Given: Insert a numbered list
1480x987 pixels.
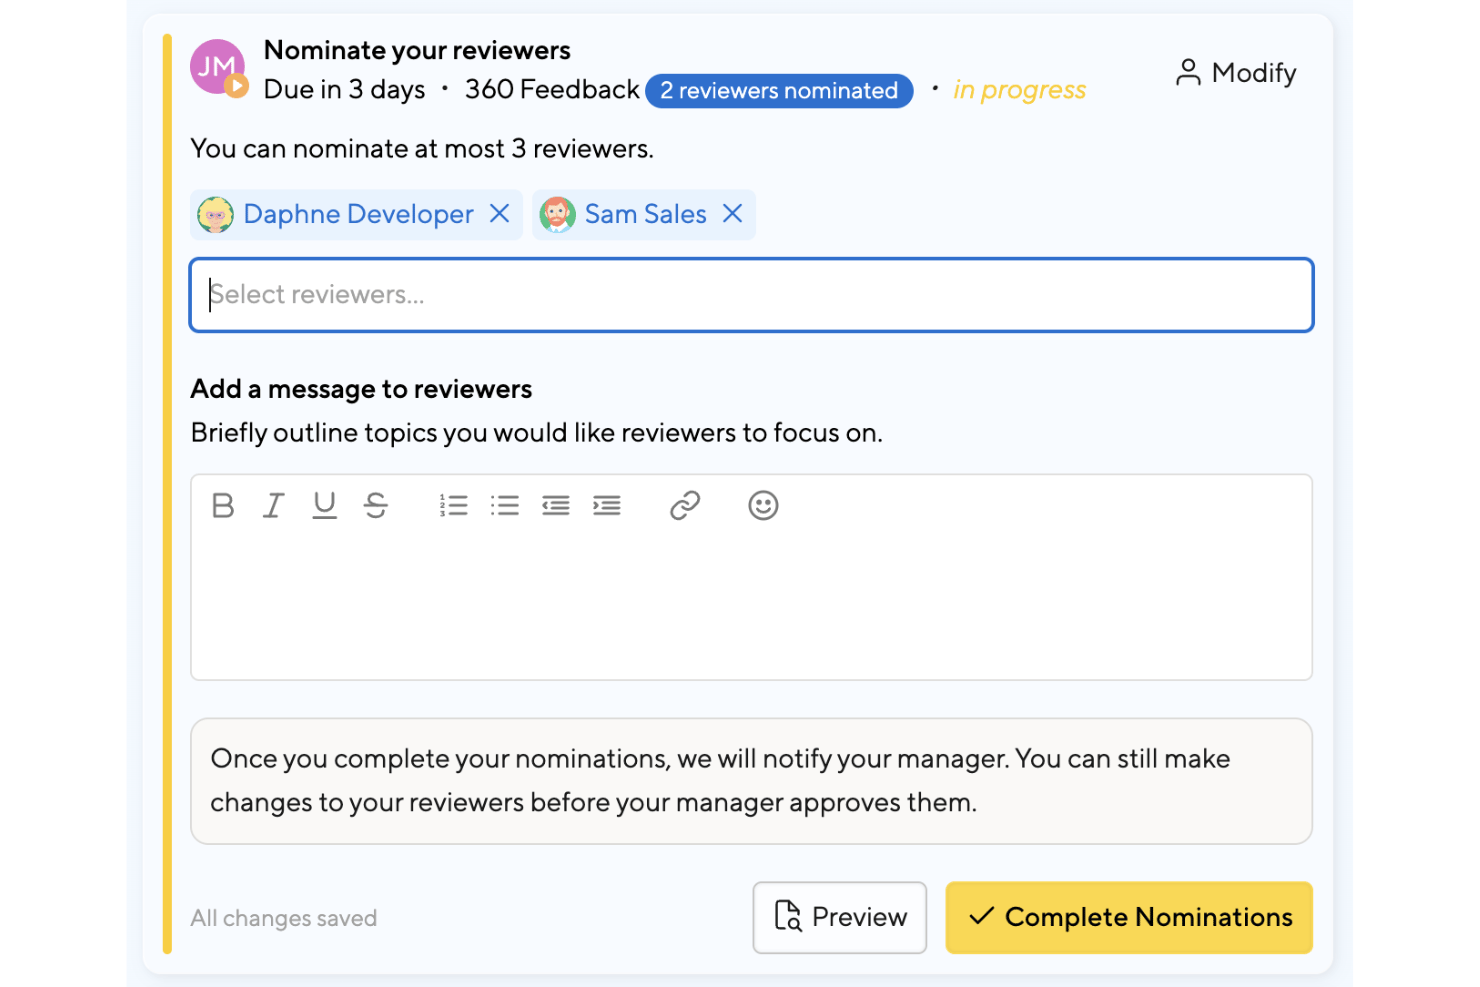Looking at the screenshot, I should (453, 506).
